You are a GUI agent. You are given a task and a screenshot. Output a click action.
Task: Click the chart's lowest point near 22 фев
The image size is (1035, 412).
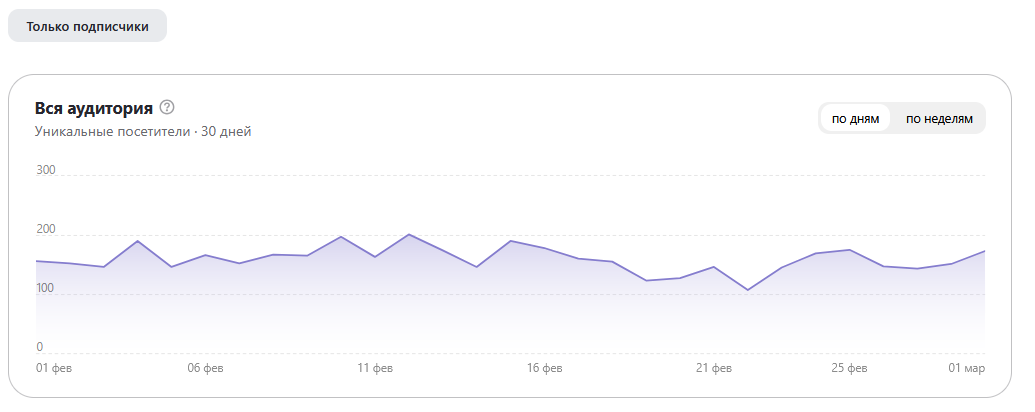748,290
